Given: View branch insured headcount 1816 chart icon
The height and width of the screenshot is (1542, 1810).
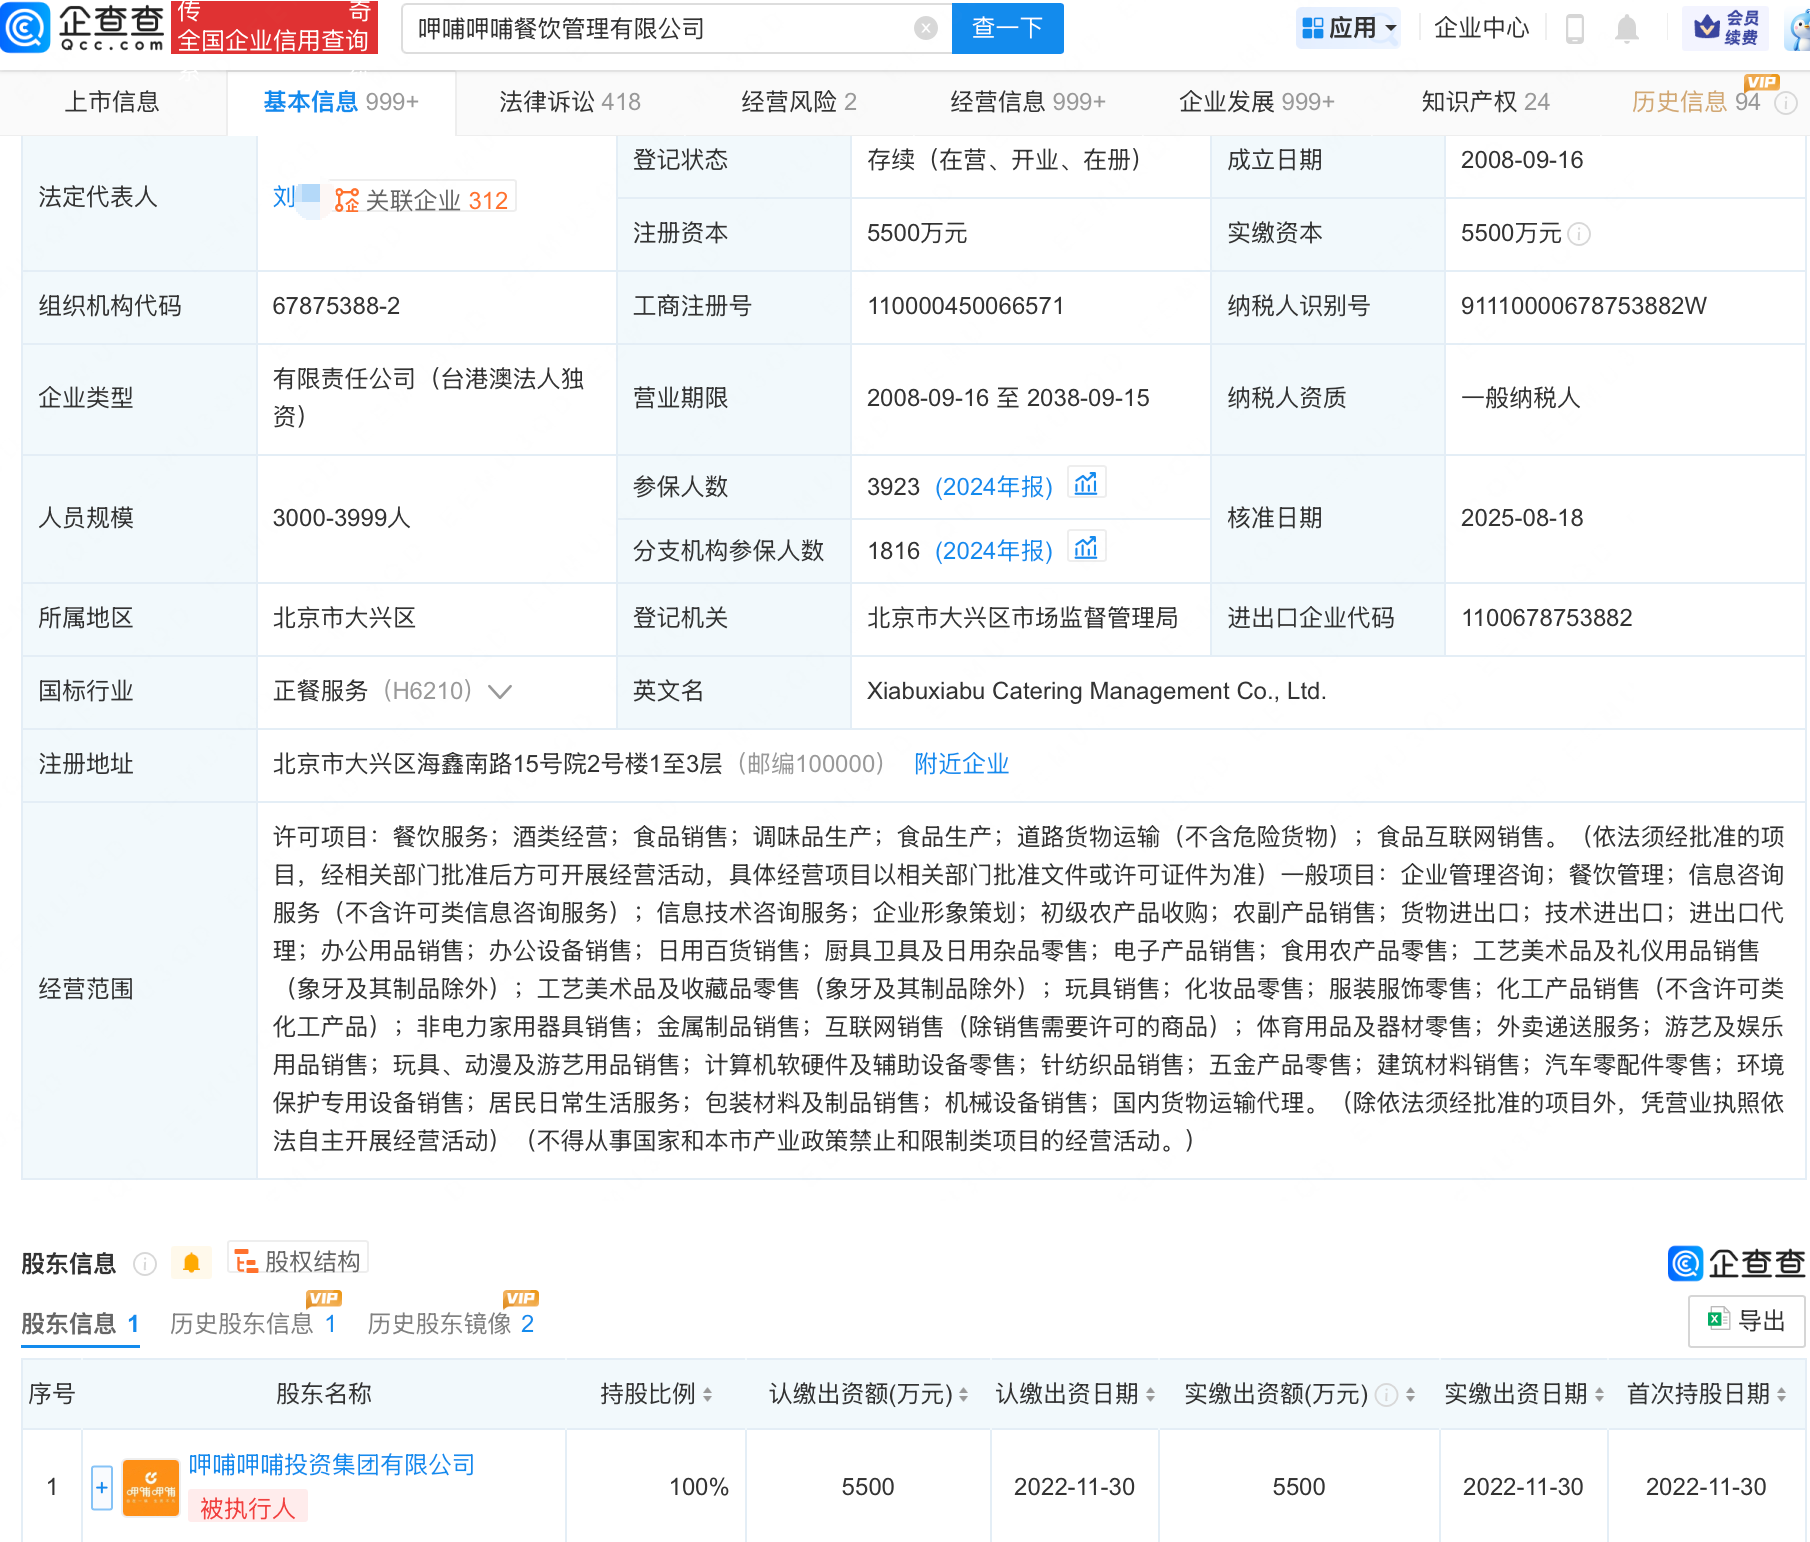Looking at the screenshot, I should click(1086, 549).
